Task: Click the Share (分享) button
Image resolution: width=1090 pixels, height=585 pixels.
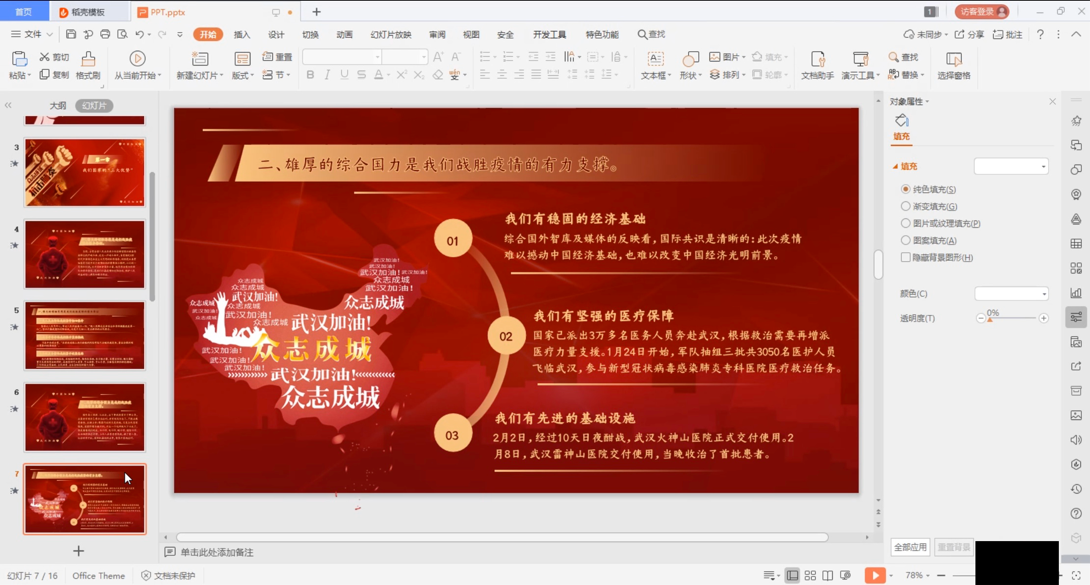Action: (x=969, y=35)
